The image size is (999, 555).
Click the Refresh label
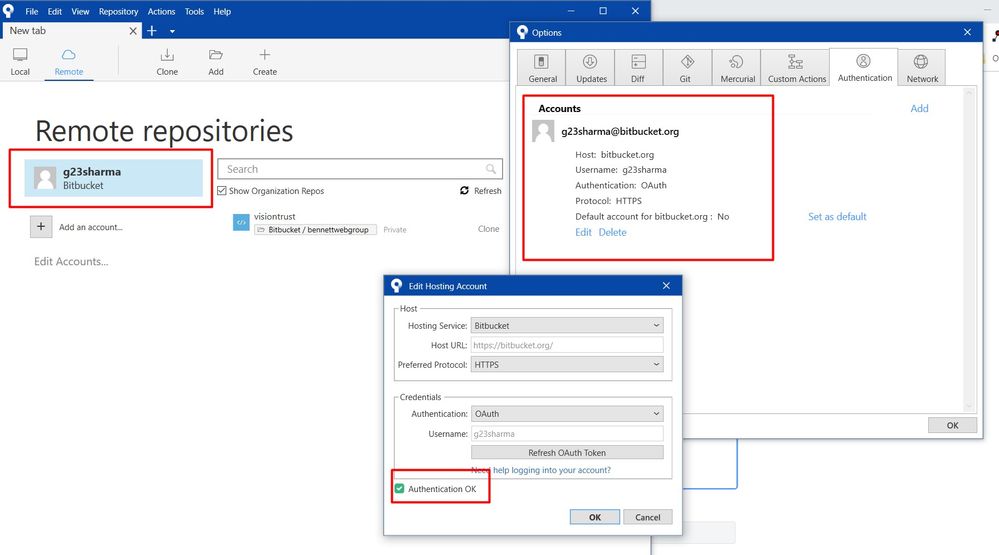487,191
